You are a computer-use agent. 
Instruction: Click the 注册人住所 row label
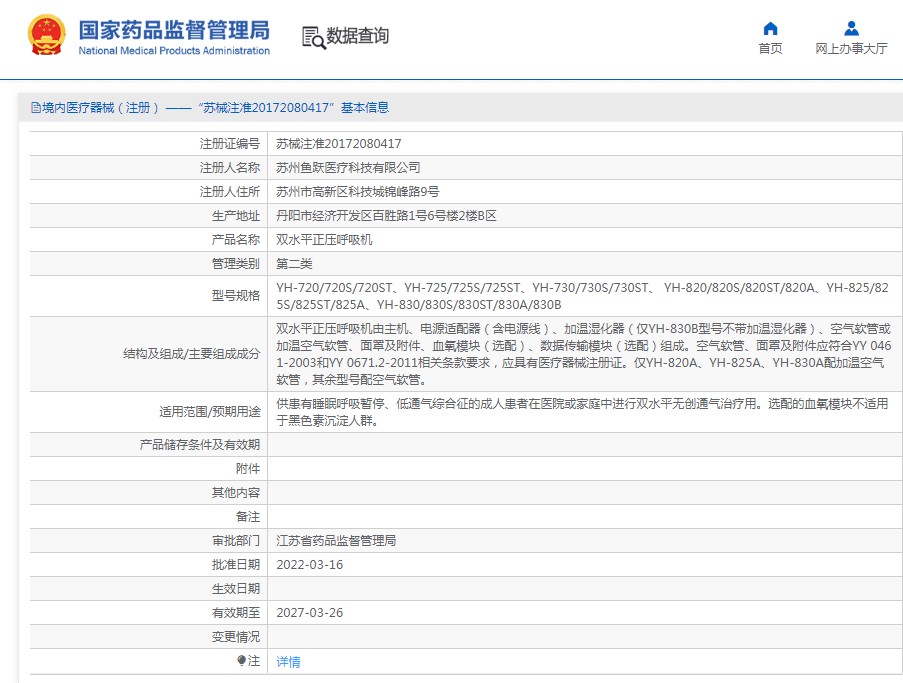point(230,192)
